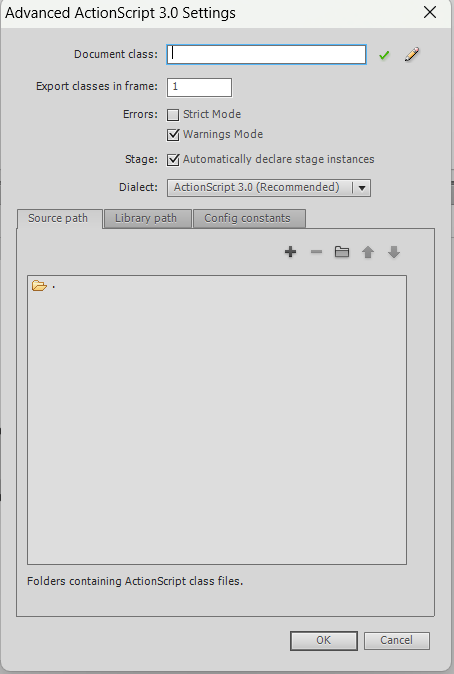Click the green checkmark validate class icon
Screen dimensions: 454x674
384,55
